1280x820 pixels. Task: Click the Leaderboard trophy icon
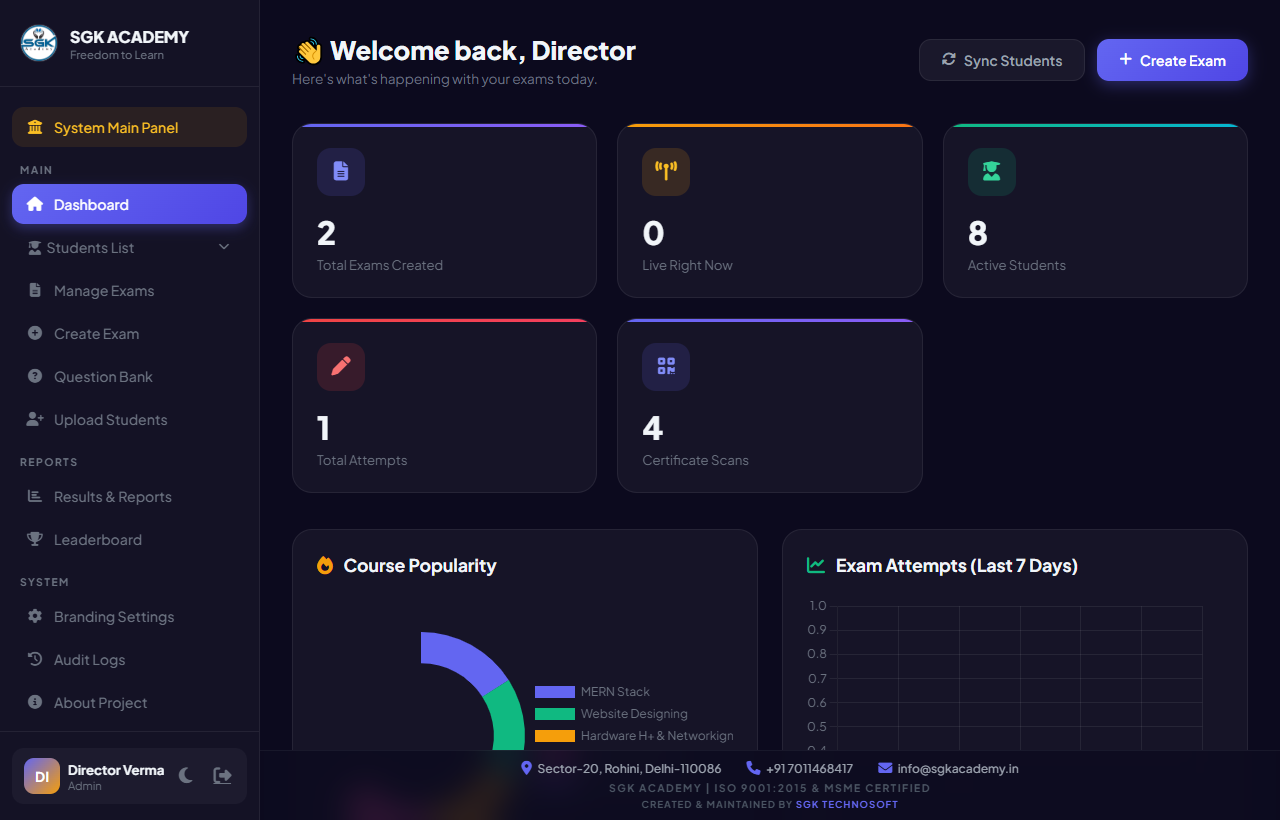[x=35, y=539]
